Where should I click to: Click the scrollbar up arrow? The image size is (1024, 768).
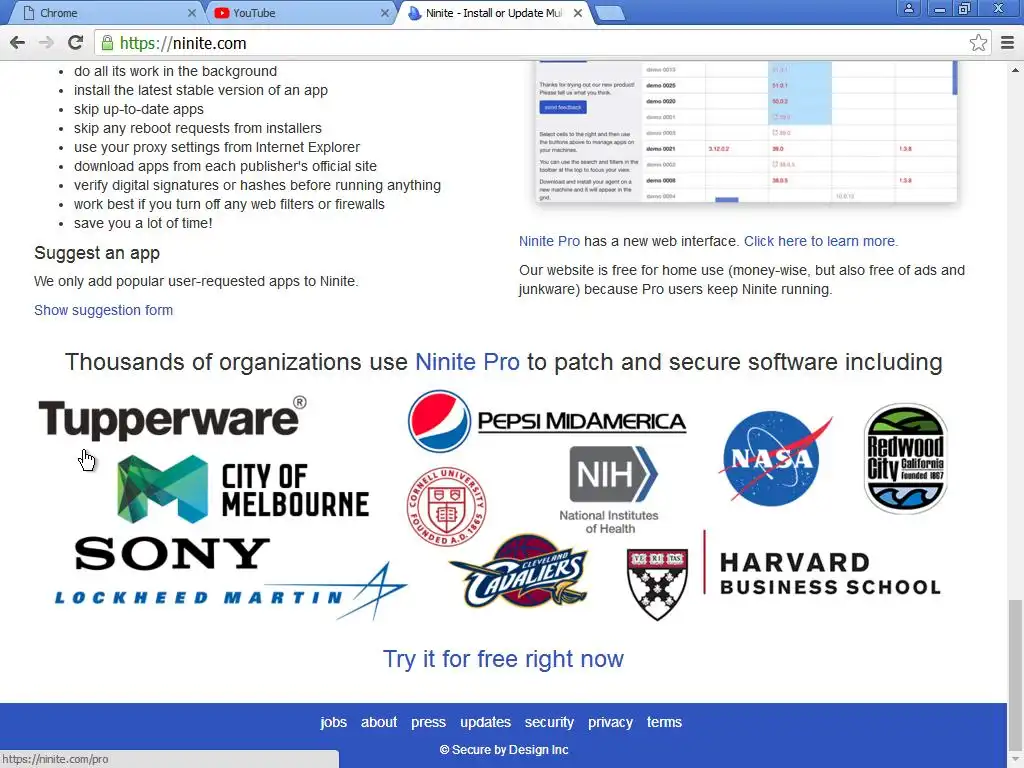click(x=1015, y=69)
